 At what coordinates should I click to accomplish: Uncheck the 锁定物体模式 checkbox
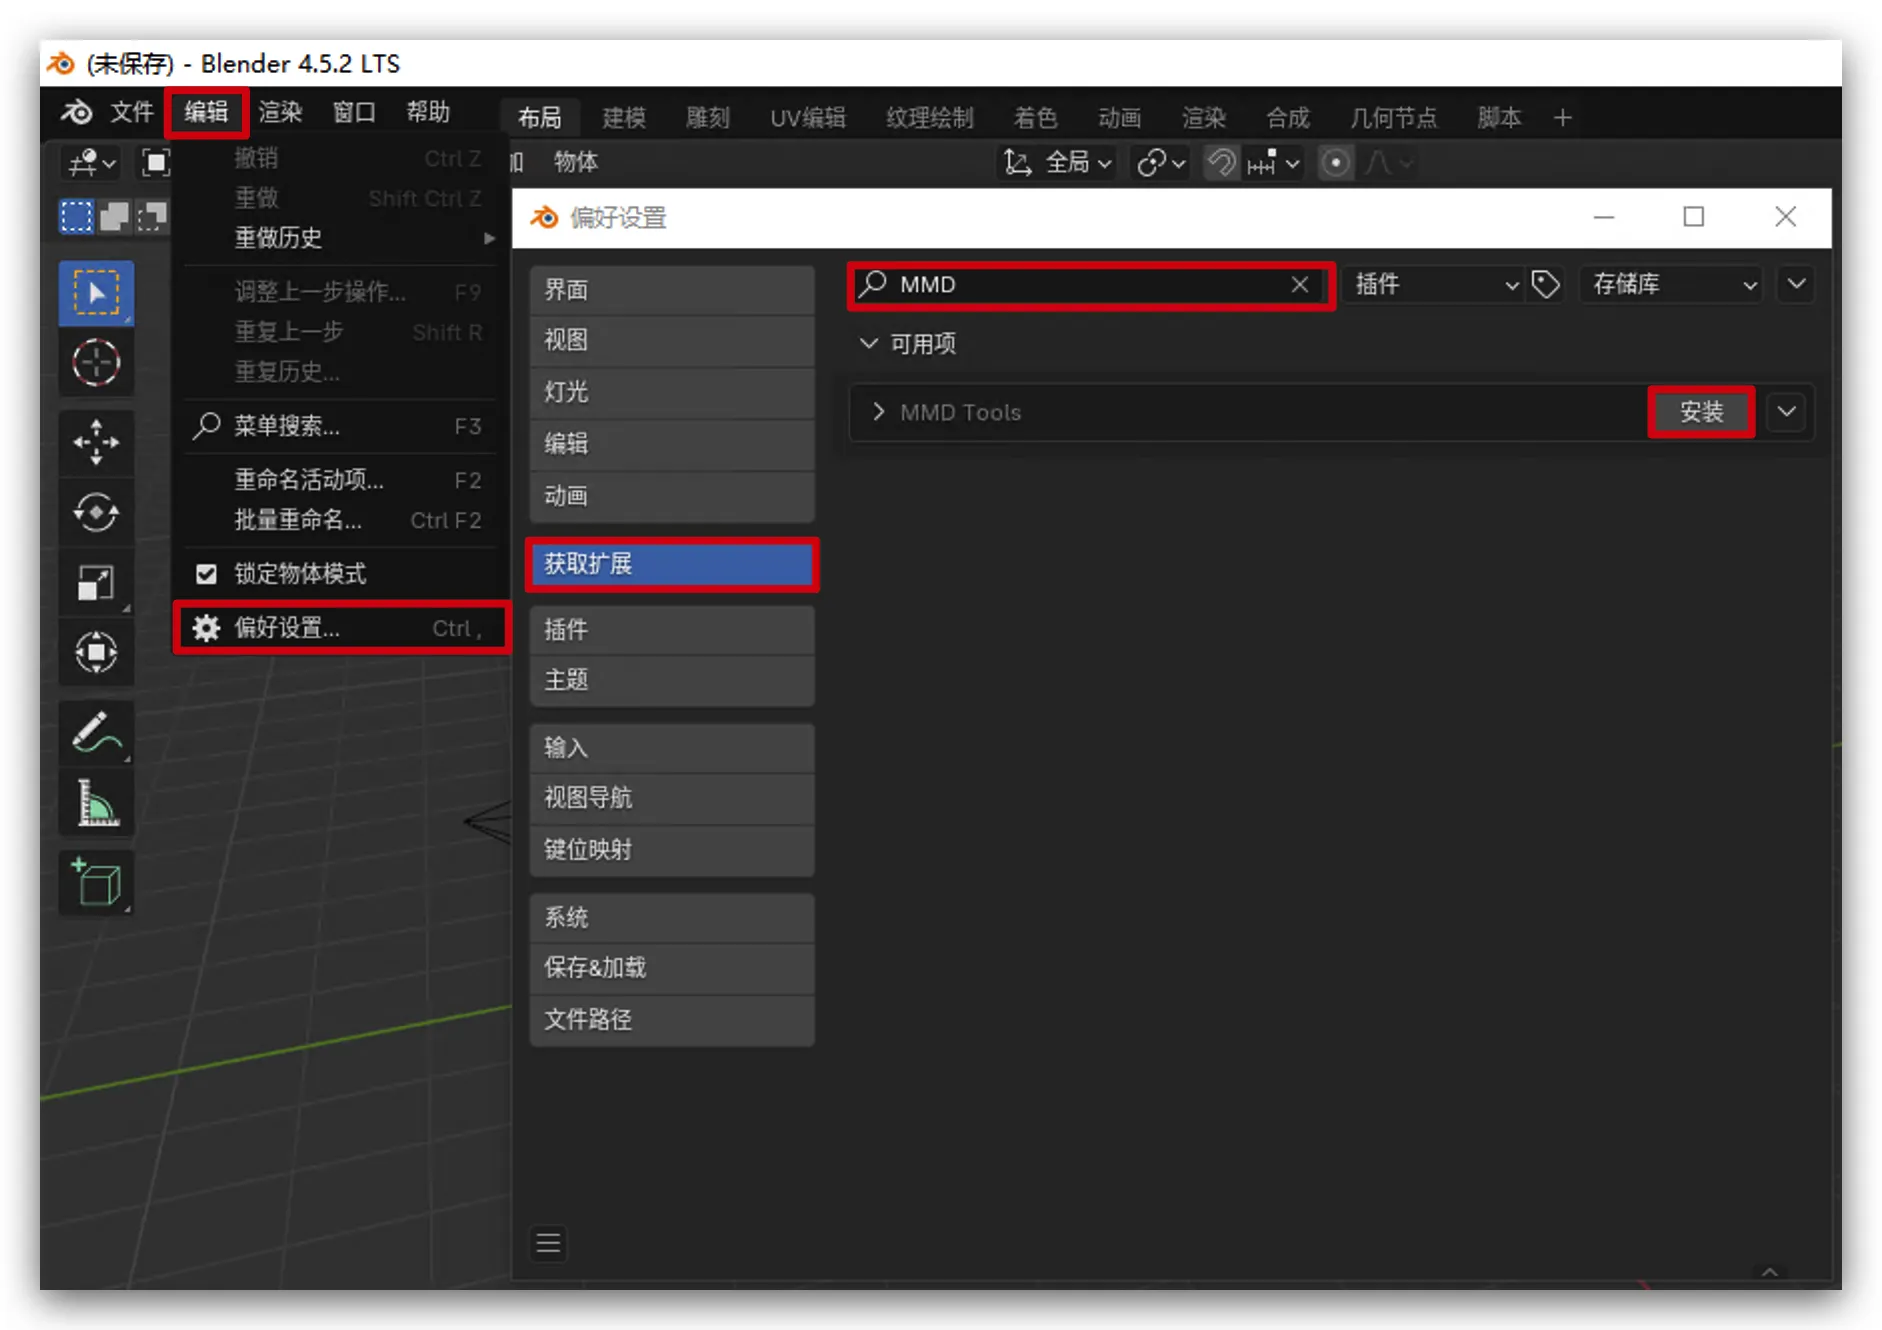coord(207,574)
